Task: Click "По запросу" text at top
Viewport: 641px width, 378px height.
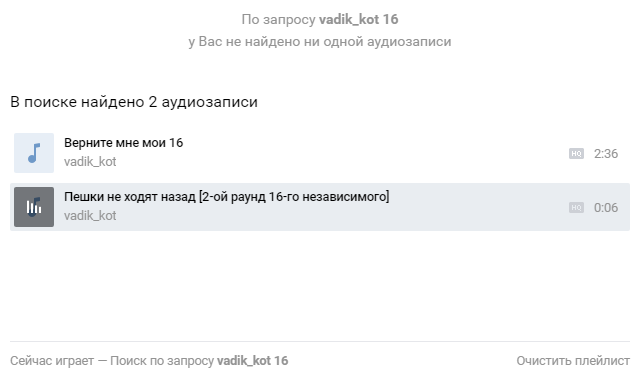Action: pyautogui.click(x=278, y=19)
